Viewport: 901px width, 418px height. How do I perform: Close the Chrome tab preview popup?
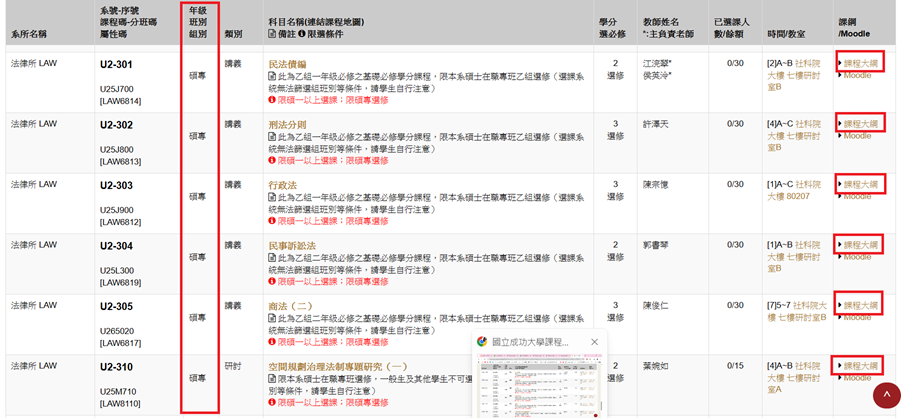595,342
